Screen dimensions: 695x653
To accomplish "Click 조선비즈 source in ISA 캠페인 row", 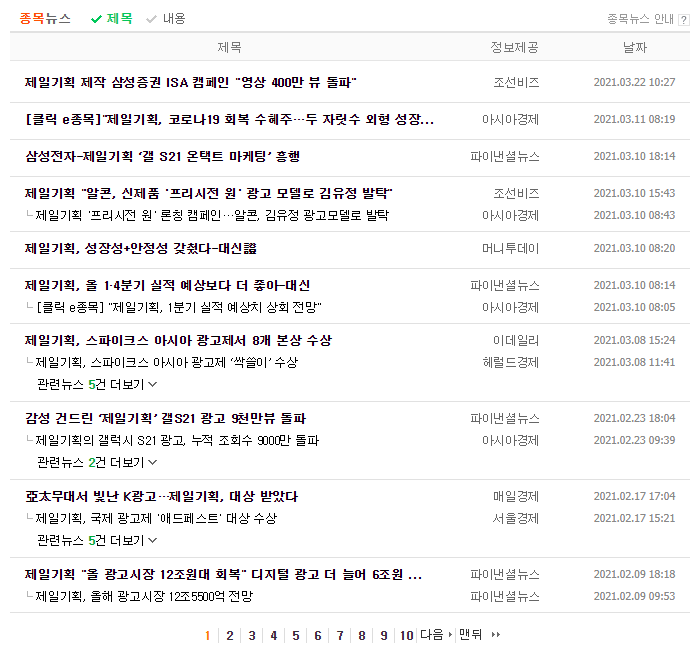I will 516,82.
